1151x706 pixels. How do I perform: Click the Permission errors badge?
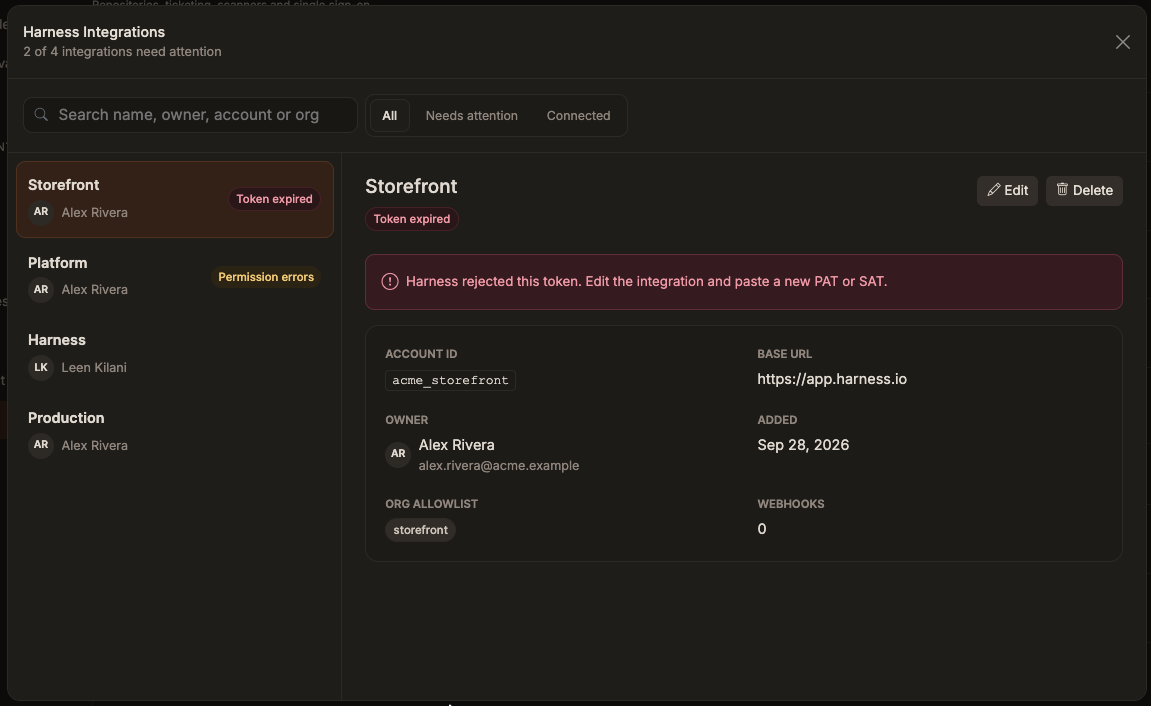pyautogui.click(x=266, y=277)
